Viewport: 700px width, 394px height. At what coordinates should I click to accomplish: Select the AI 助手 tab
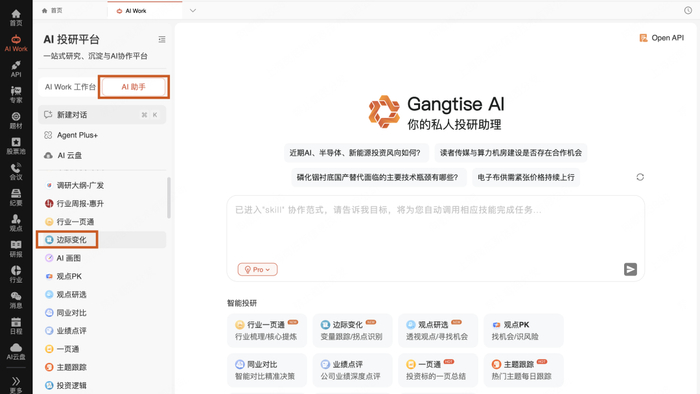[x=133, y=87]
